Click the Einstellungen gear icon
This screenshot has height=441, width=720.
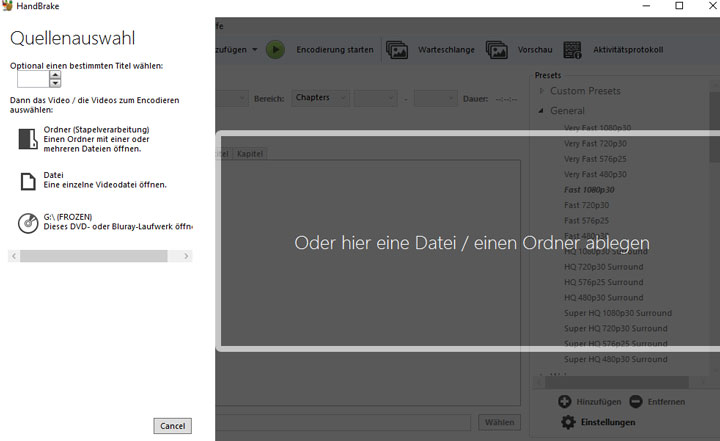568,422
